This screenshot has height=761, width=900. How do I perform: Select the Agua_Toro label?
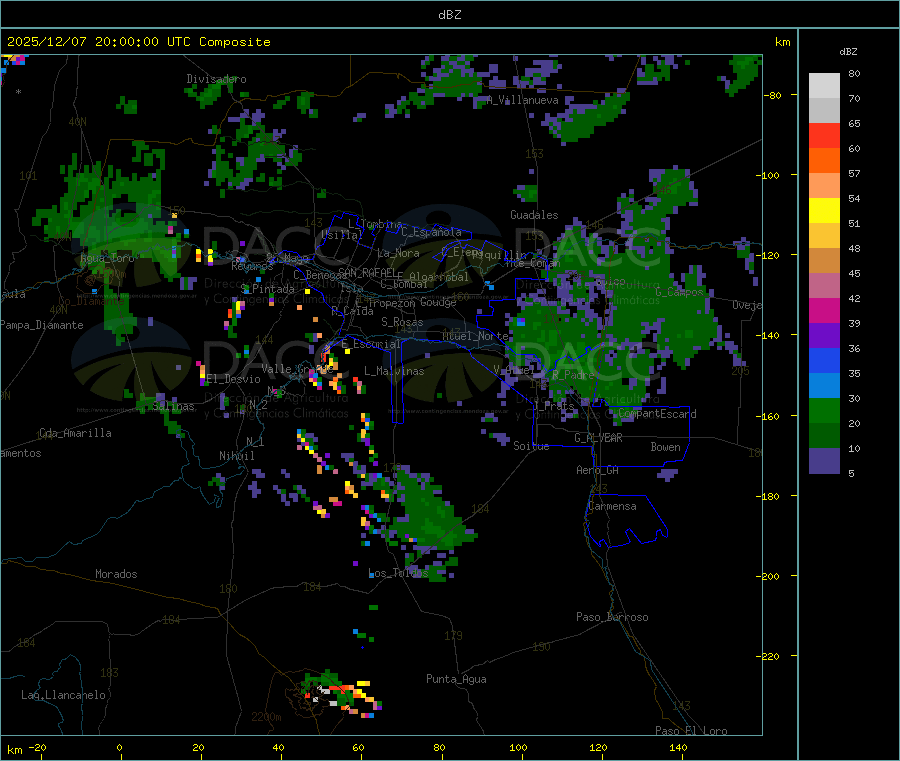coord(107,258)
